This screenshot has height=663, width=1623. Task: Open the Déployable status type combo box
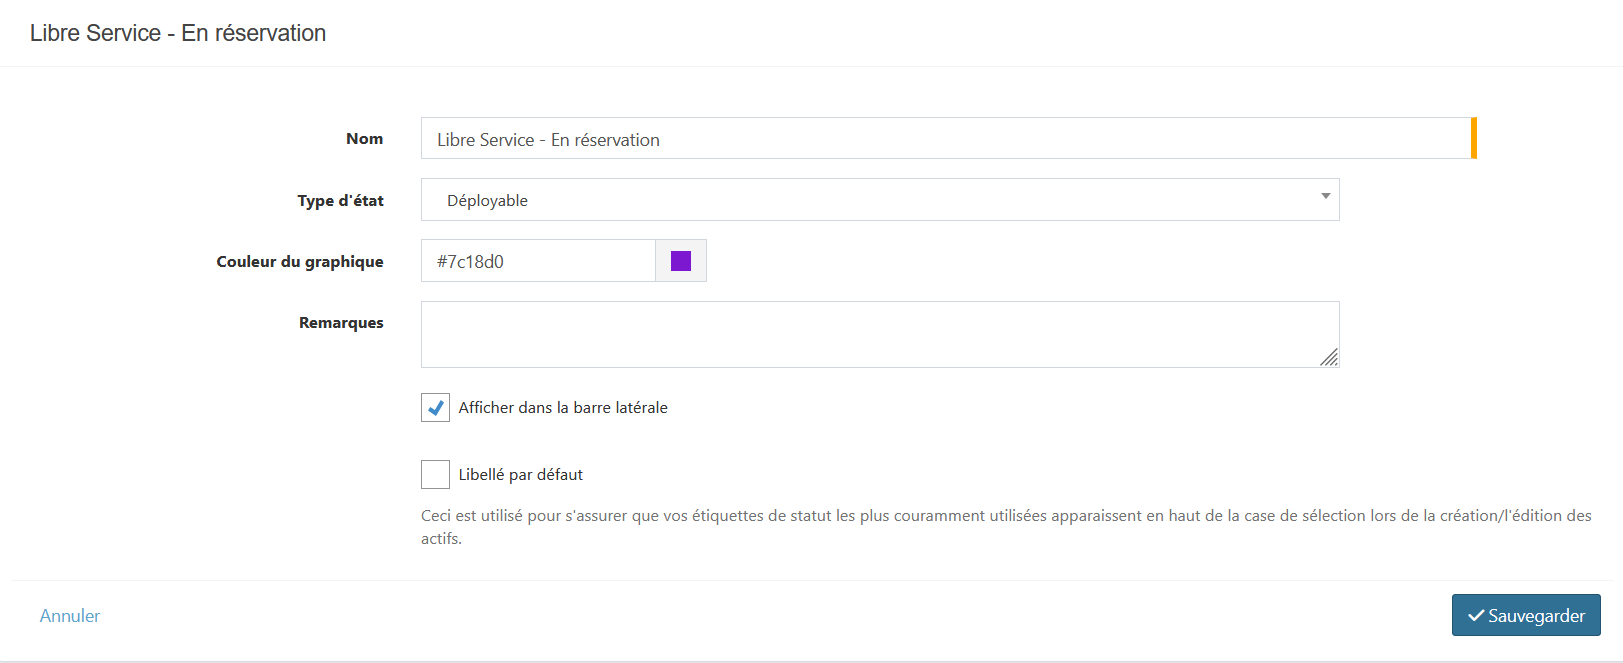[x=879, y=200]
